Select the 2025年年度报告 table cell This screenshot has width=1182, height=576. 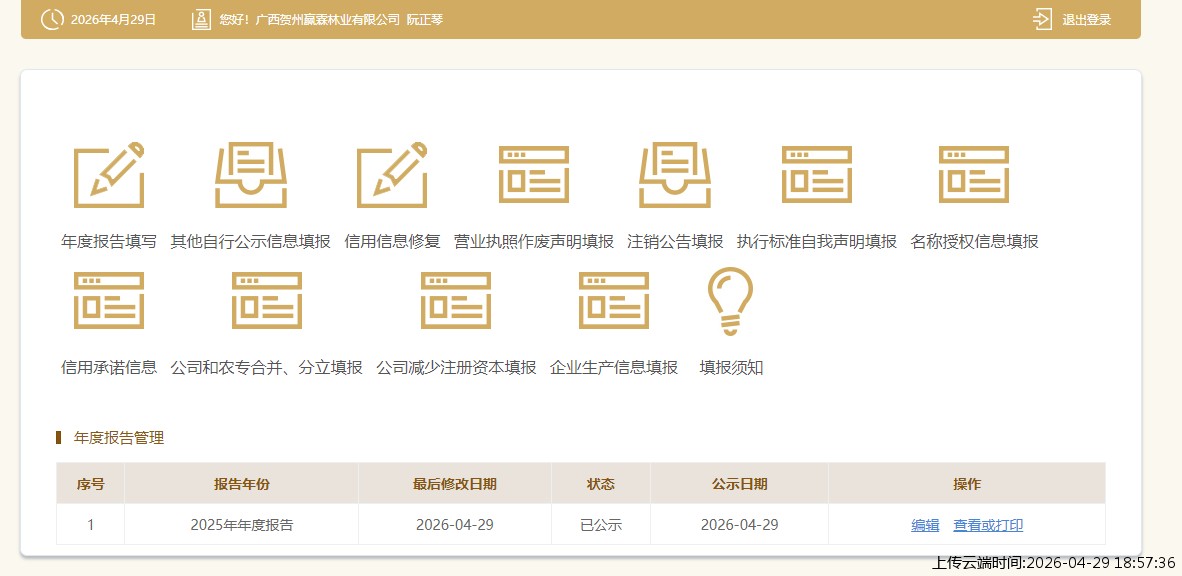241,525
